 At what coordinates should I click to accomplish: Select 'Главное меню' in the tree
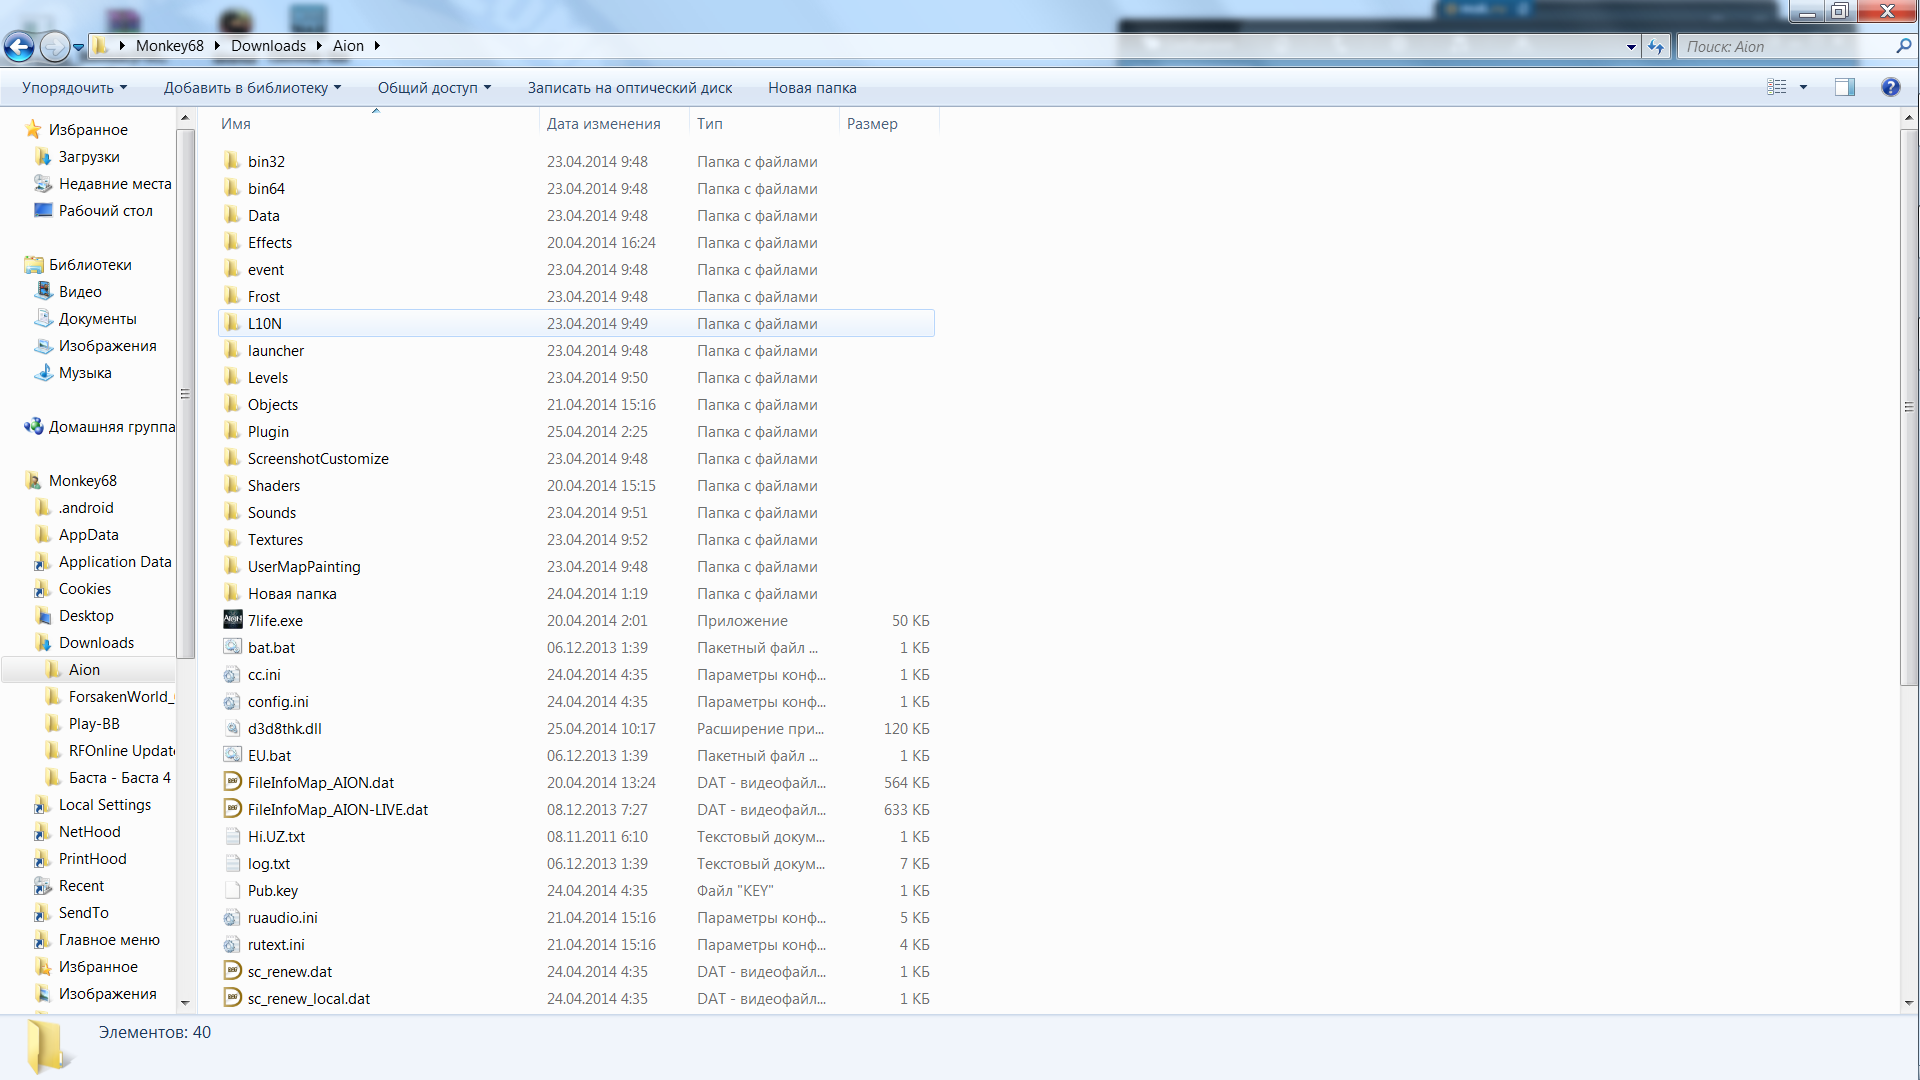point(109,939)
